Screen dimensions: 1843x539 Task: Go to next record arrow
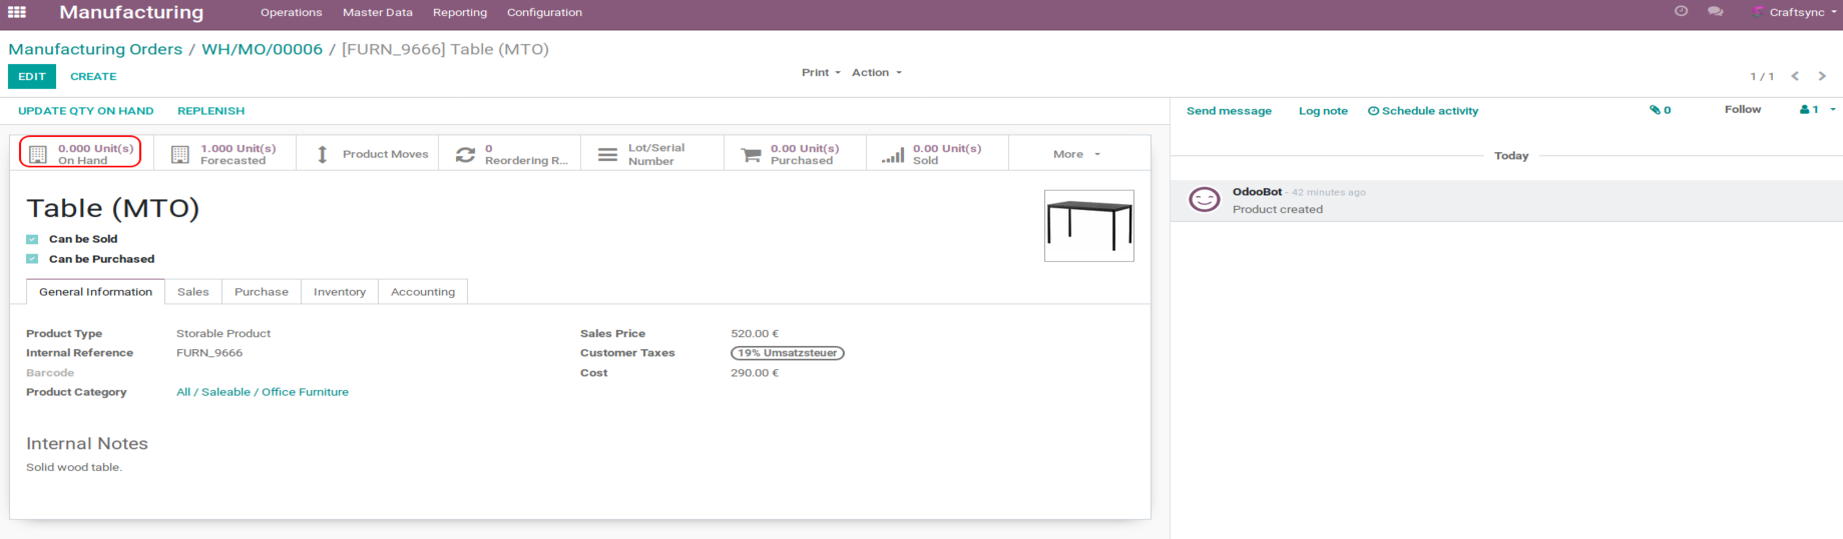click(1822, 76)
